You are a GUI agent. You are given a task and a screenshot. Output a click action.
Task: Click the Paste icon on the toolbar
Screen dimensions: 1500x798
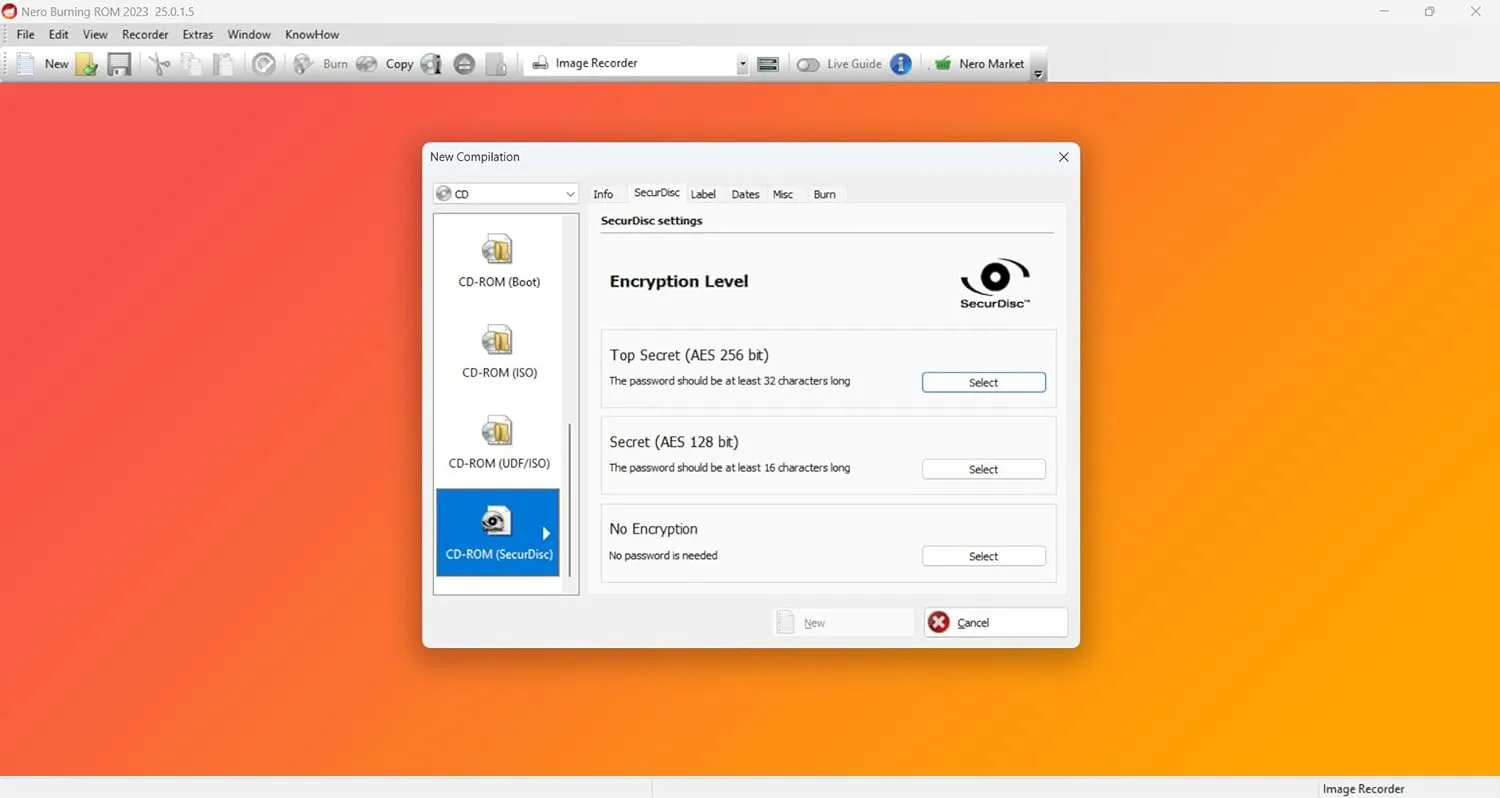click(x=222, y=63)
